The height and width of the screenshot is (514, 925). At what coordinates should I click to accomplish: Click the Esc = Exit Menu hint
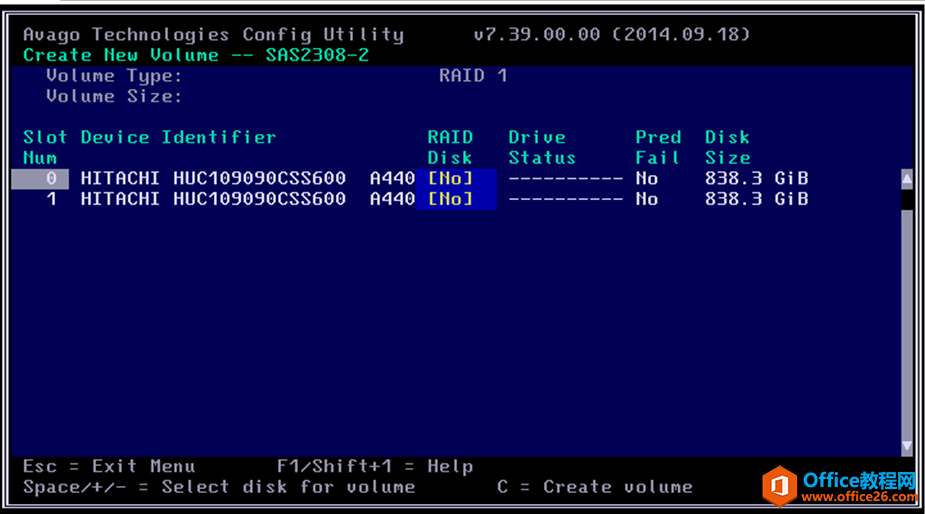coord(109,466)
